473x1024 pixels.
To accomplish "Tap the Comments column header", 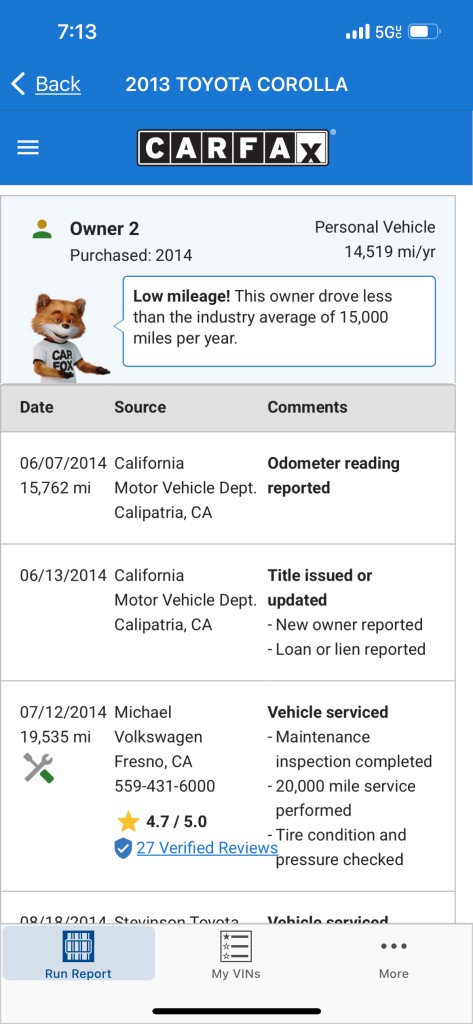I will pyautogui.click(x=307, y=407).
